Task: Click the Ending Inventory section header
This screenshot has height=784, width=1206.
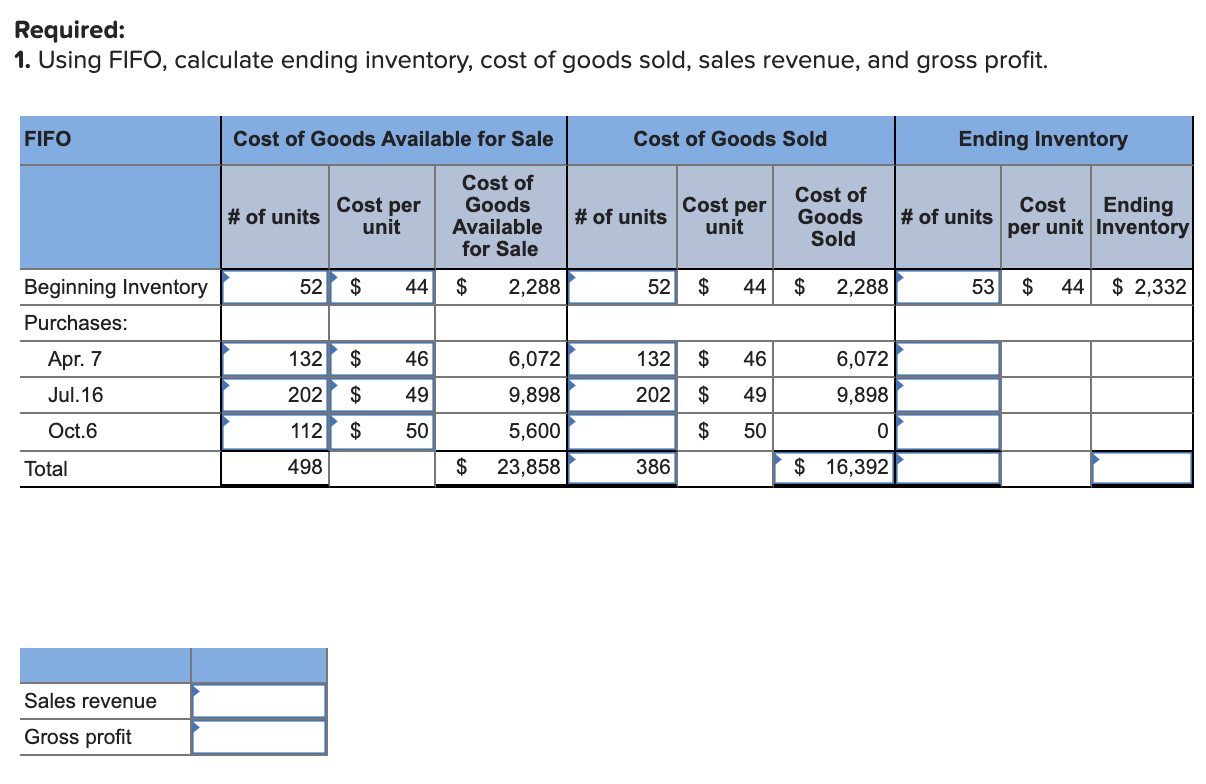Action: [x=1043, y=140]
